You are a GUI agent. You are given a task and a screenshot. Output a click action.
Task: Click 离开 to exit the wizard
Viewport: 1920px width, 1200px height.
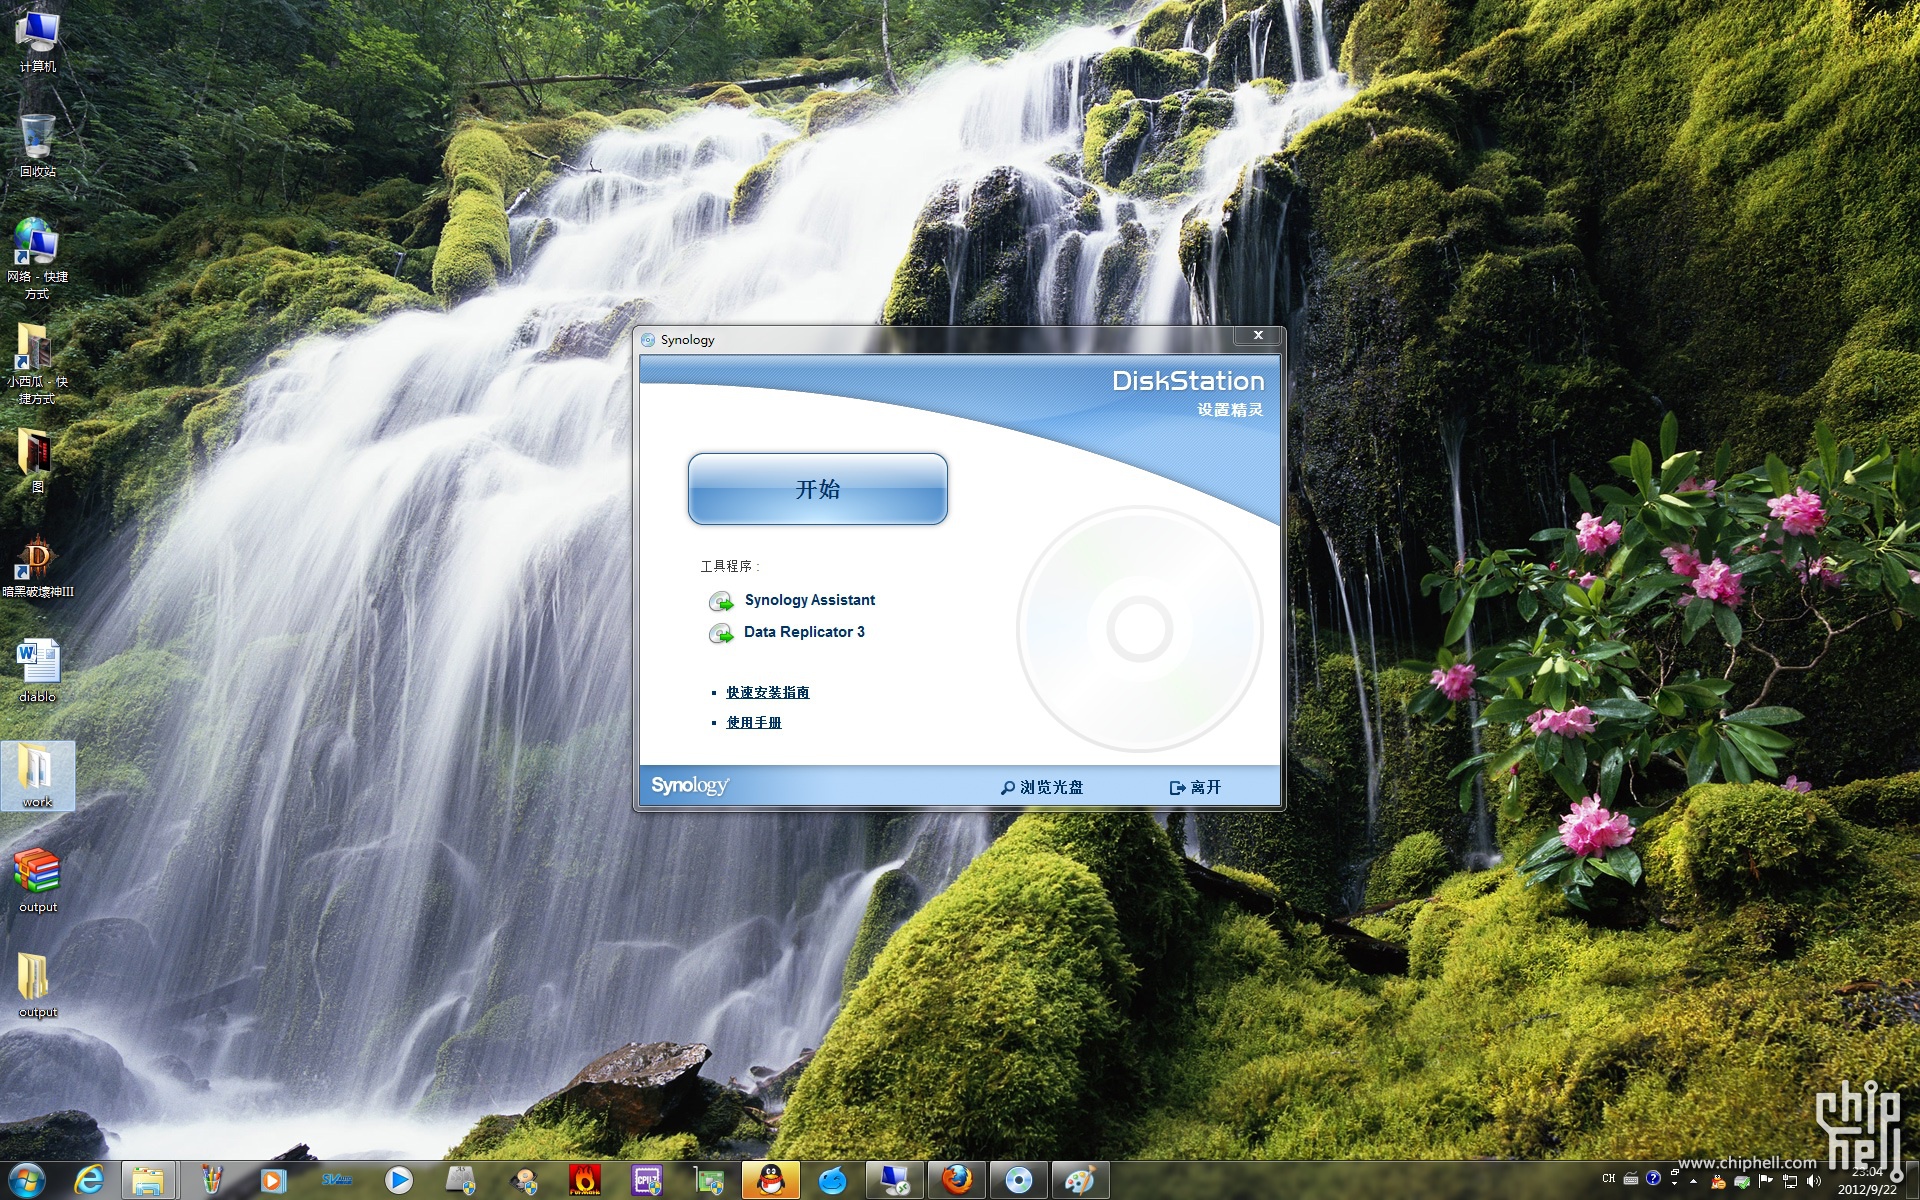point(1196,787)
